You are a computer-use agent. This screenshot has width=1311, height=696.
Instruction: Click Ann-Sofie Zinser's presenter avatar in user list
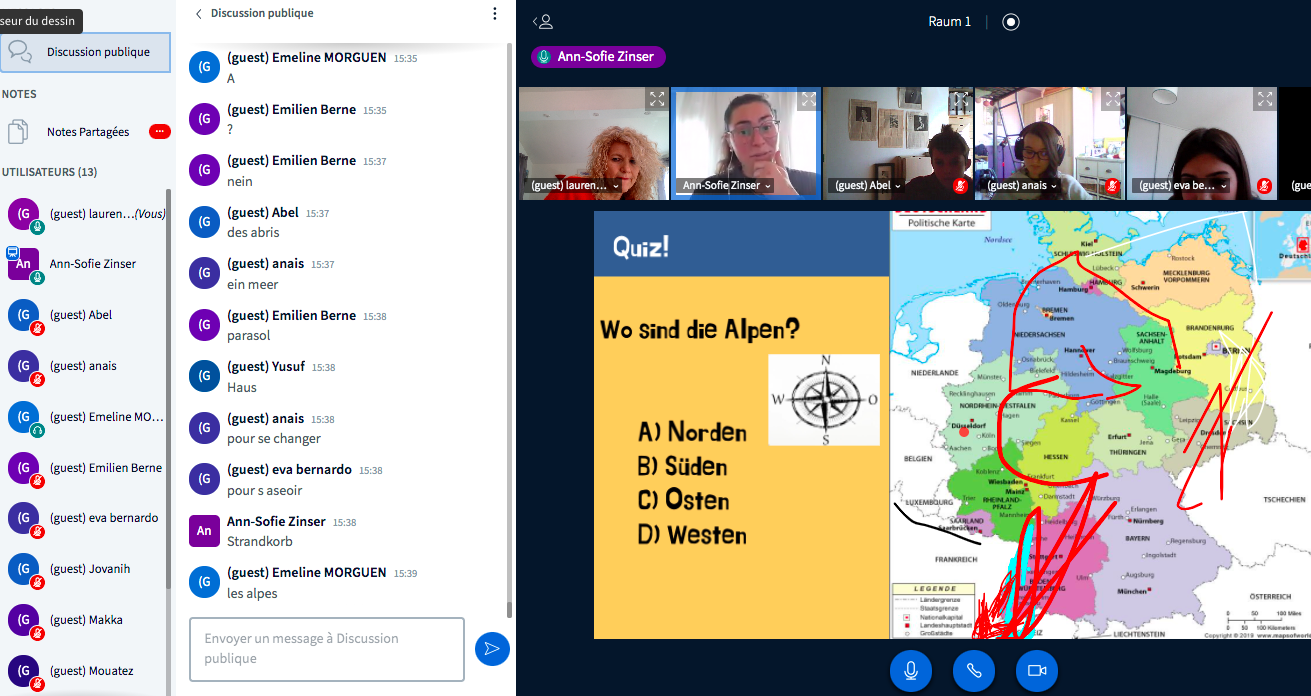pyautogui.click(x=23, y=265)
